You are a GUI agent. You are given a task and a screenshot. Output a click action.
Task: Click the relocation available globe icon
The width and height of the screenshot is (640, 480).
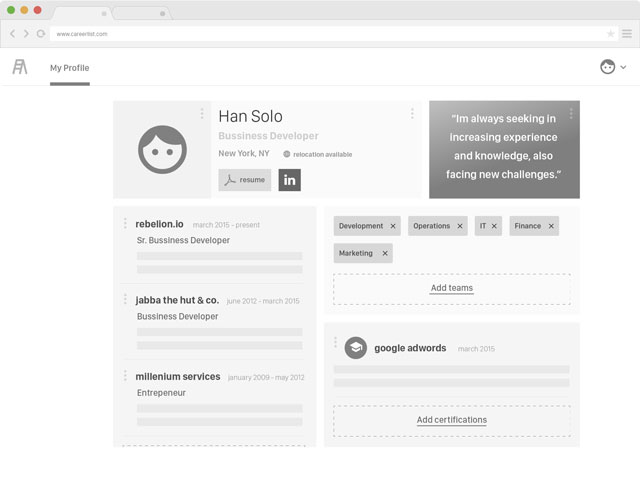click(287, 154)
